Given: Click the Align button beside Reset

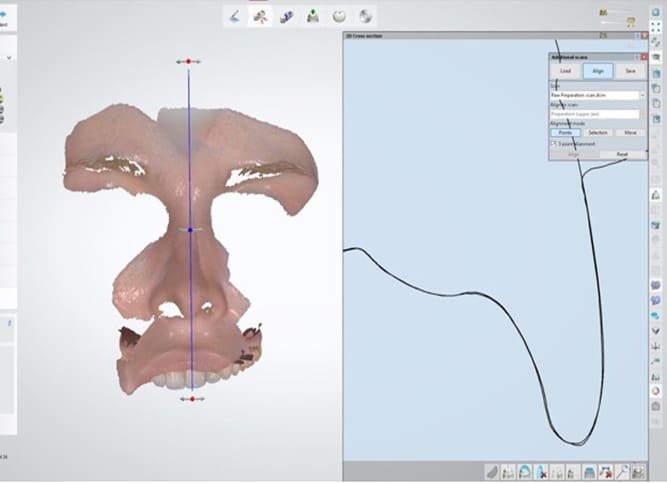Looking at the screenshot, I should pyautogui.click(x=573, y=154).
